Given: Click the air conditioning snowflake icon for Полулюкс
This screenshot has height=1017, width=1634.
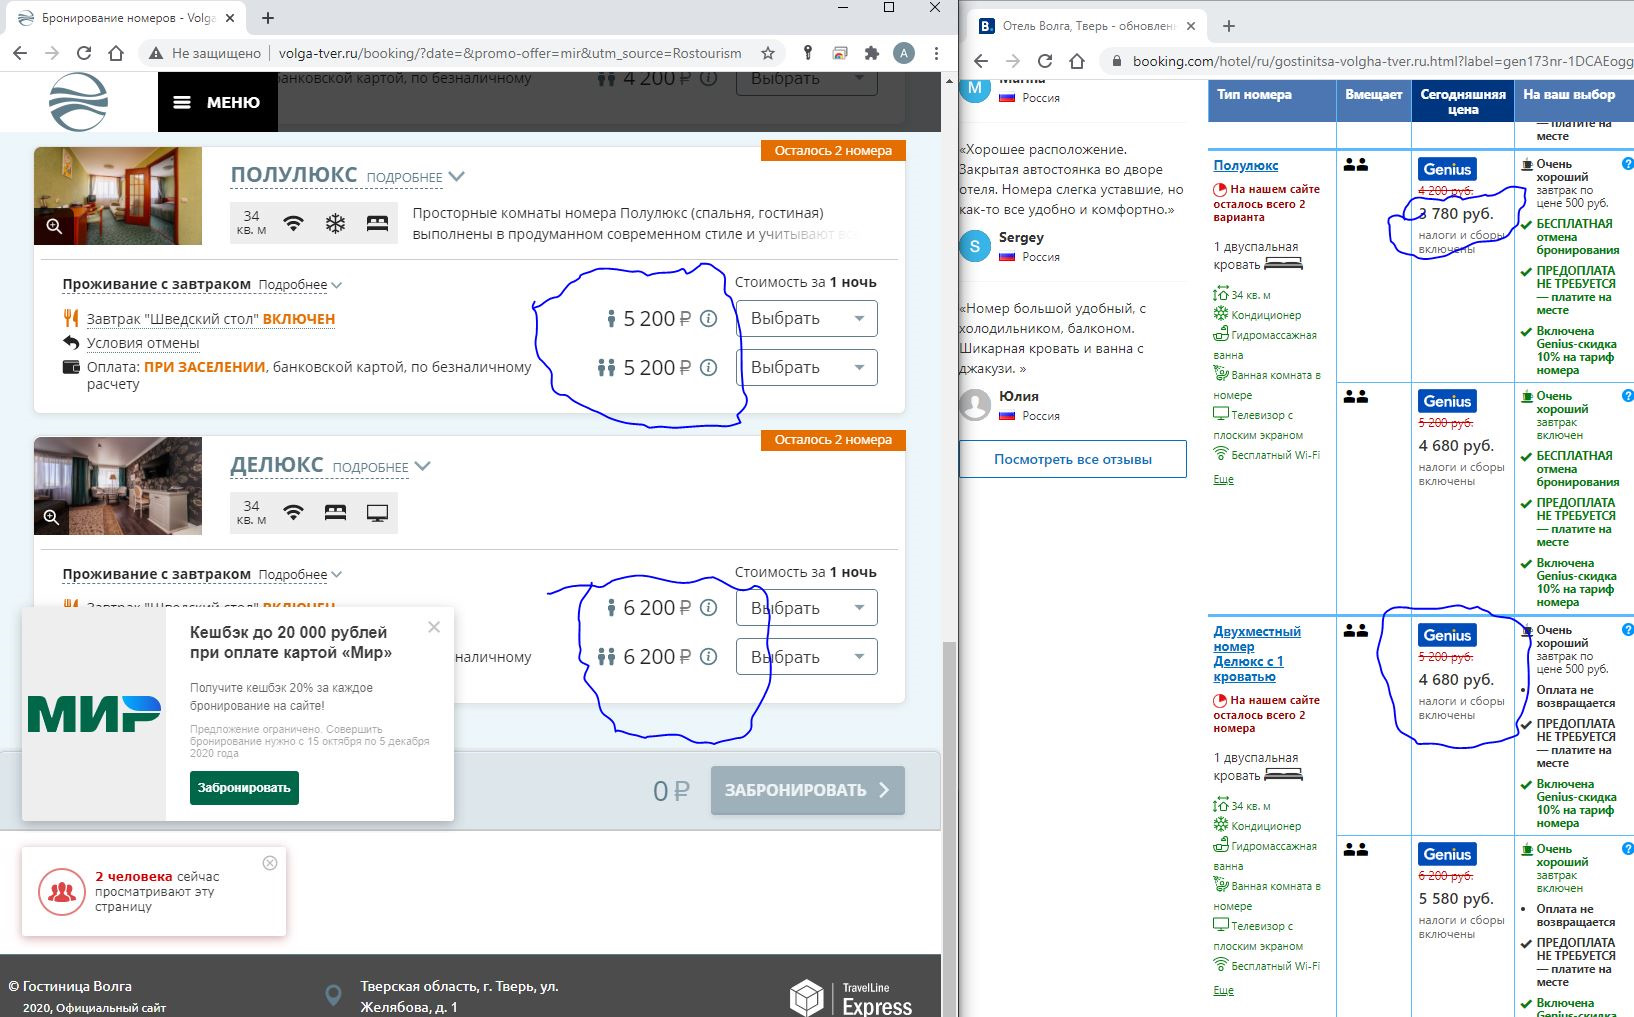Looking at the screenshot, I should click(x=335, y=223).
